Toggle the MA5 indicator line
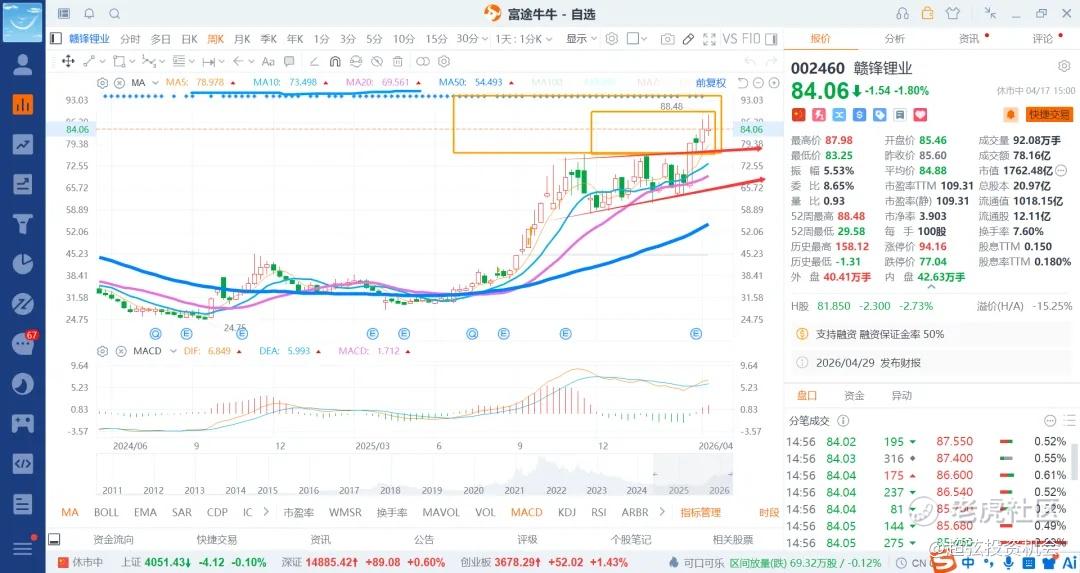The image size is (1080, 573). (200, 83)
